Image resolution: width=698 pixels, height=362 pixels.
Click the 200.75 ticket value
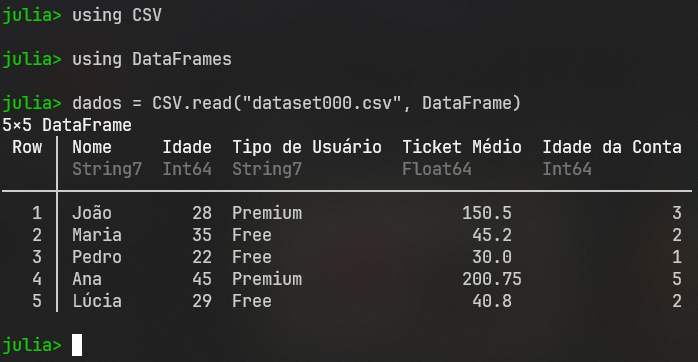coord(492,279)
